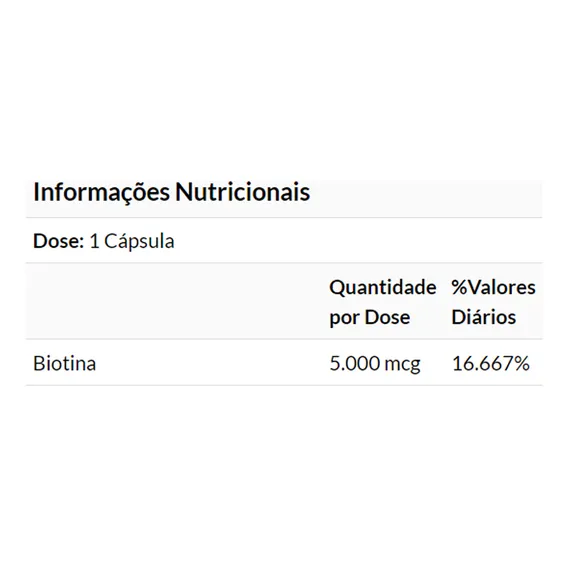568x568 pixels.
Task: Select the word Nutricionais in the title
Action: (x=243, y=191)
